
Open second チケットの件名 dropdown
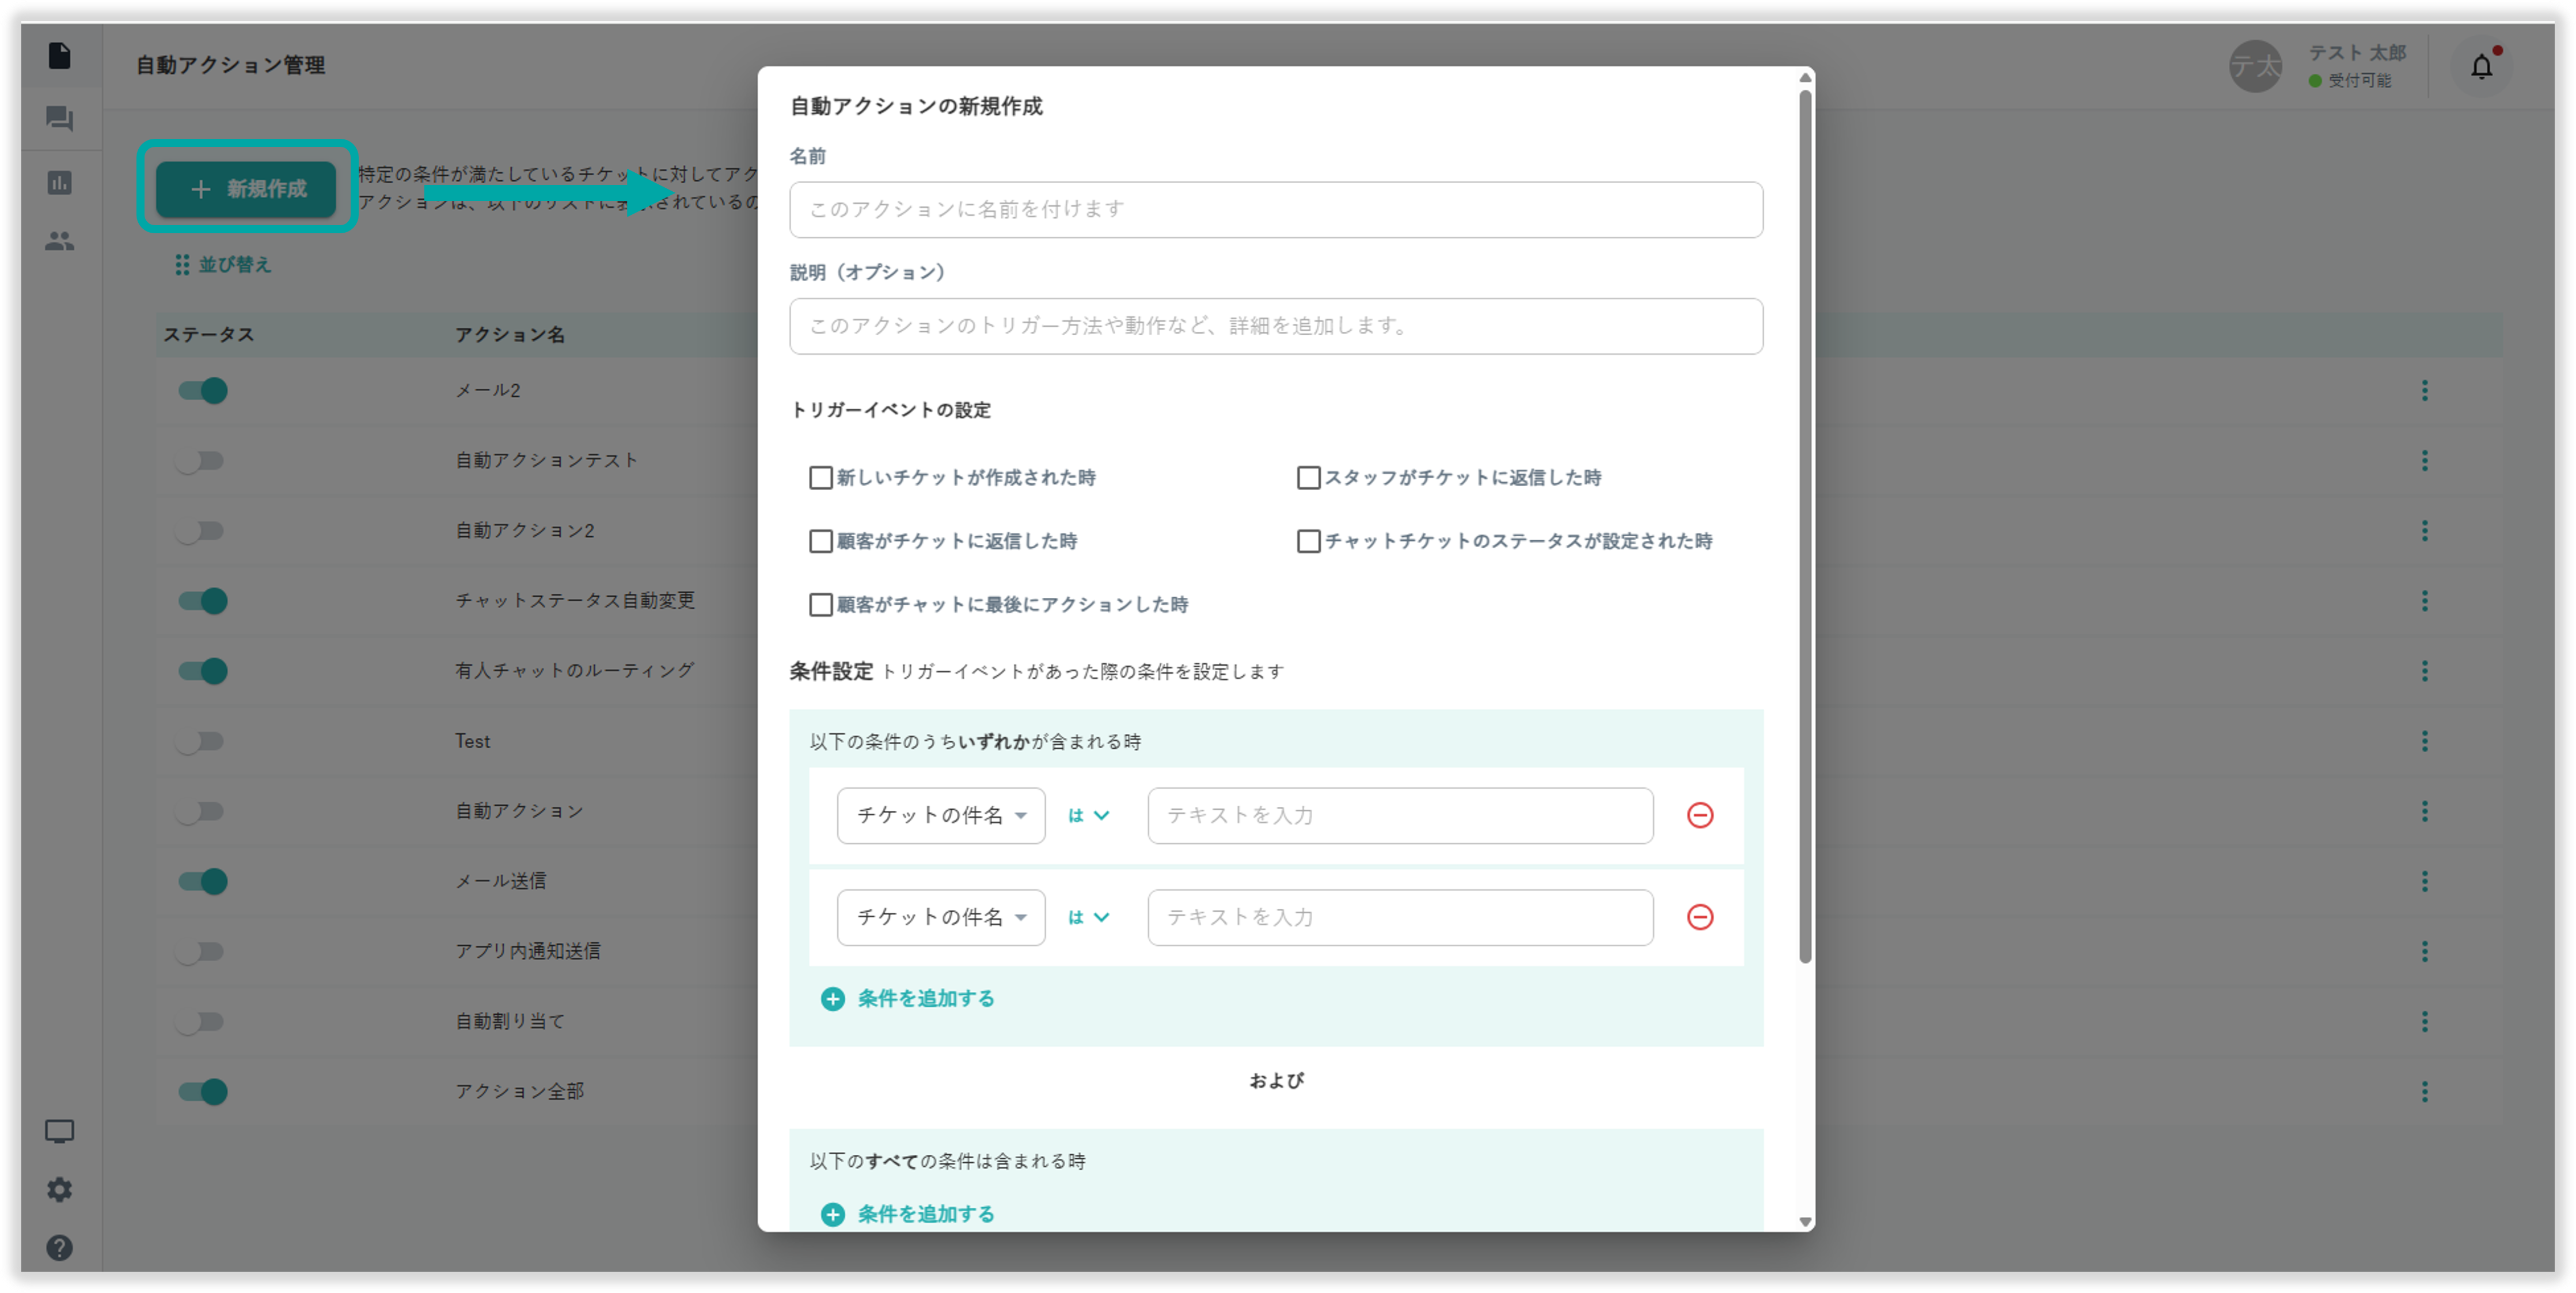(940, 917)
